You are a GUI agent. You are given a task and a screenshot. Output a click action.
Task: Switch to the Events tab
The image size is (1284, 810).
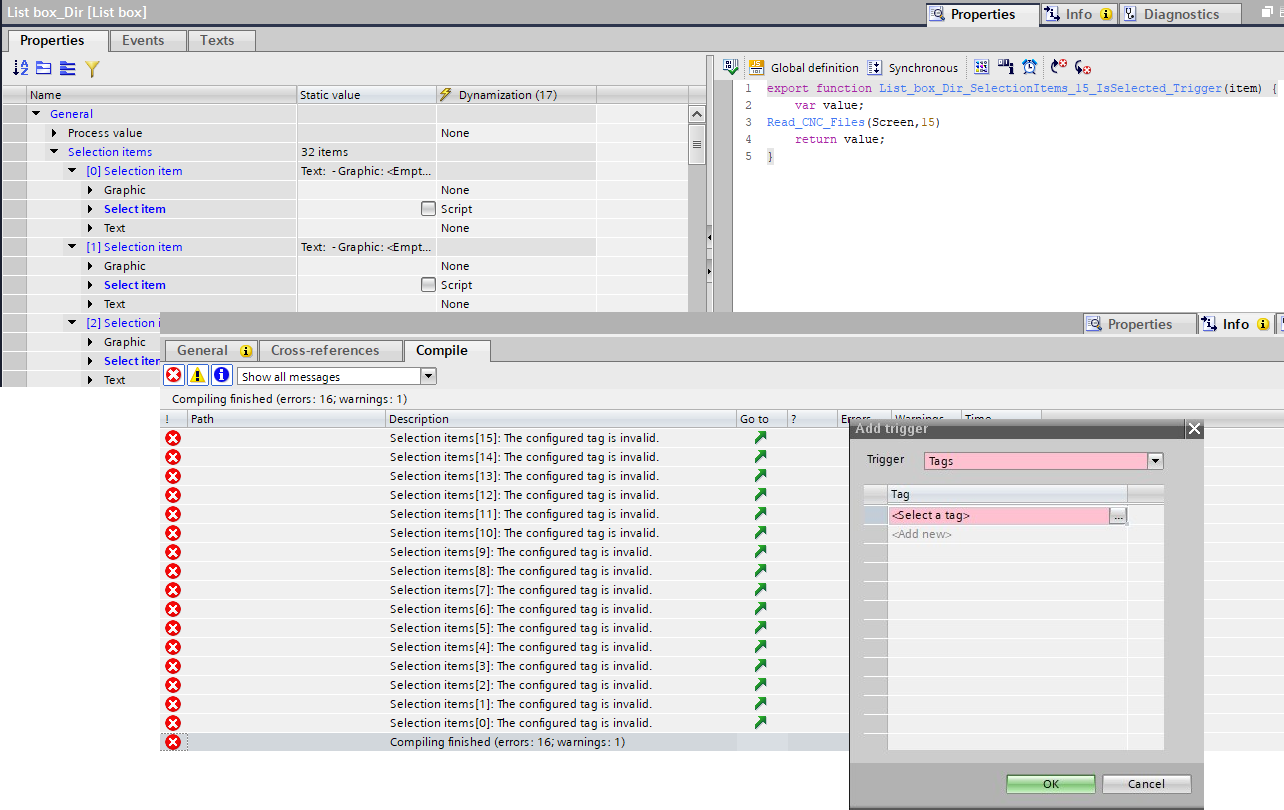point(143,40)
